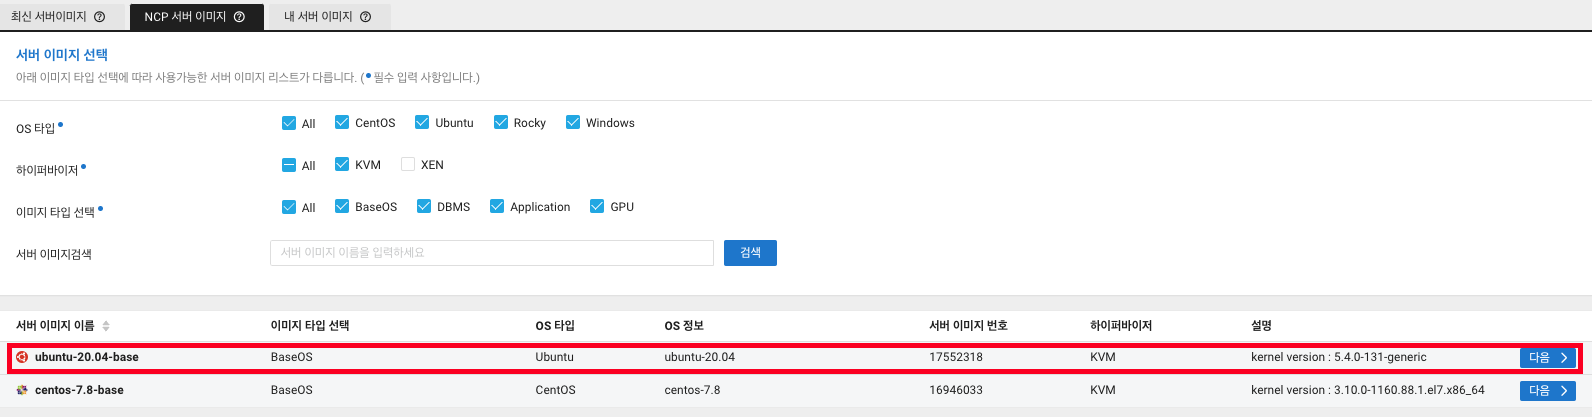Uncheck the KVM hypervisor

(342, 164)
